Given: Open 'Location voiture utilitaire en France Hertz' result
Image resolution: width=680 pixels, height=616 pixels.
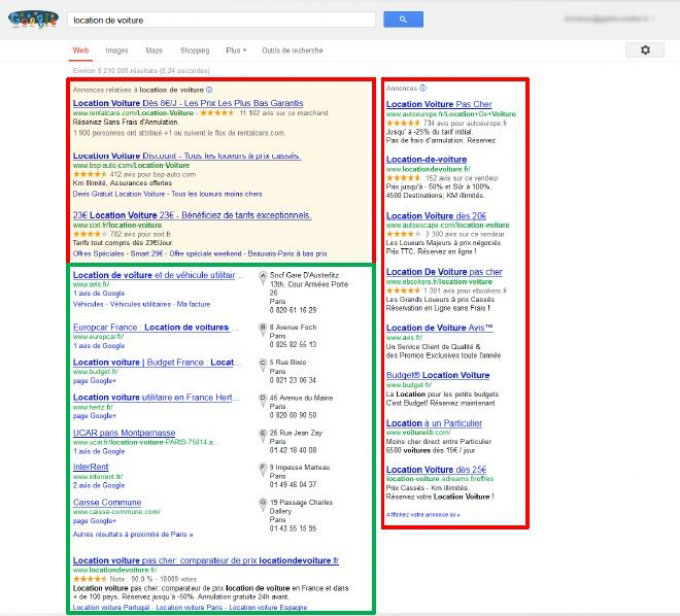Looking at the screenshot, I should click(156, 397).
